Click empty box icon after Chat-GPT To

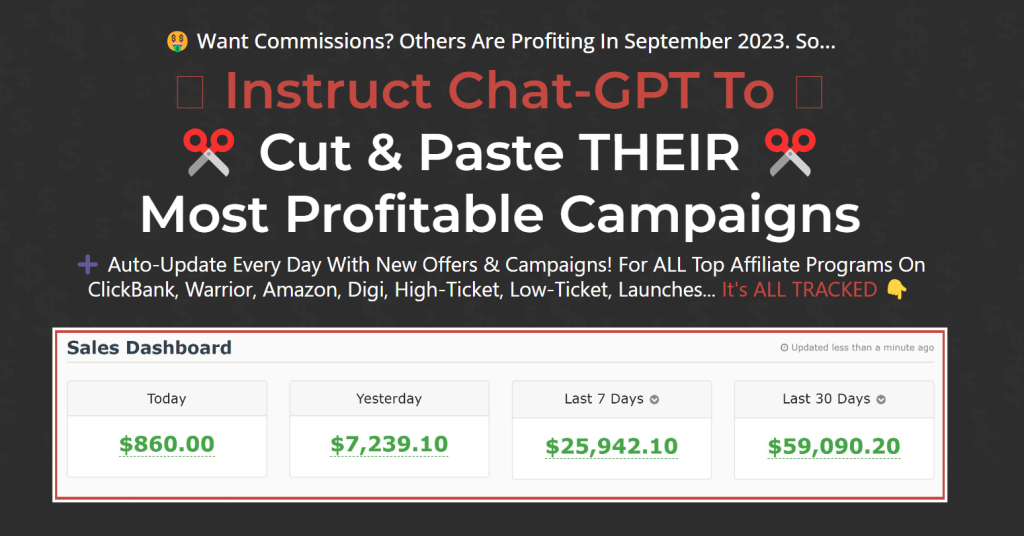coord(809,92)
